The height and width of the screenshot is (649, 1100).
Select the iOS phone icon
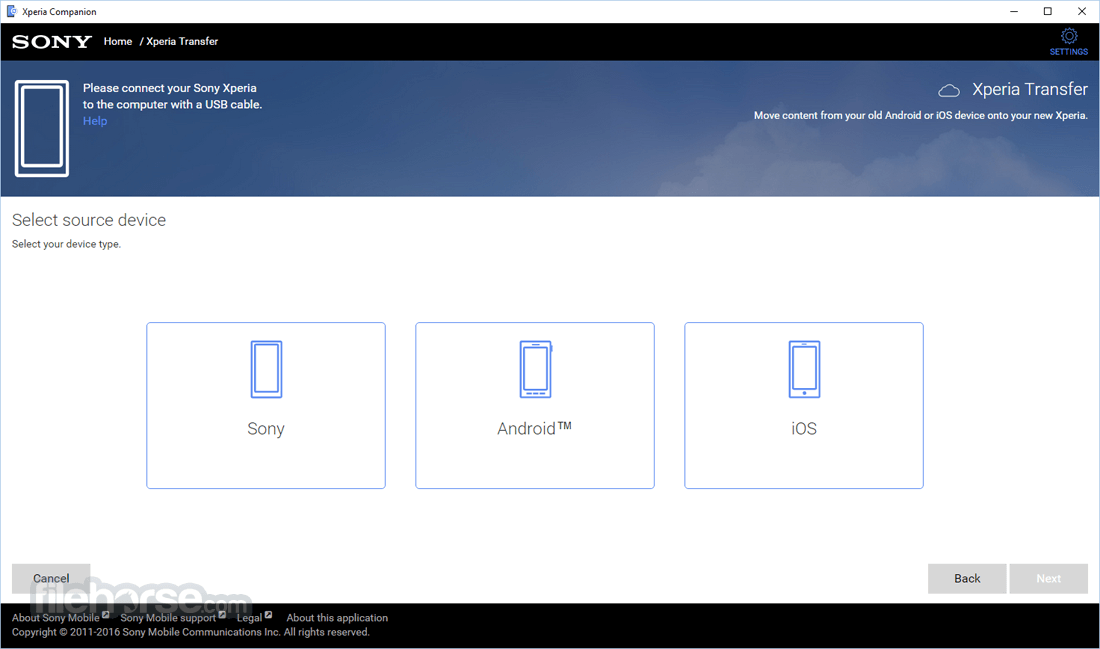click(x=804, y=369)
